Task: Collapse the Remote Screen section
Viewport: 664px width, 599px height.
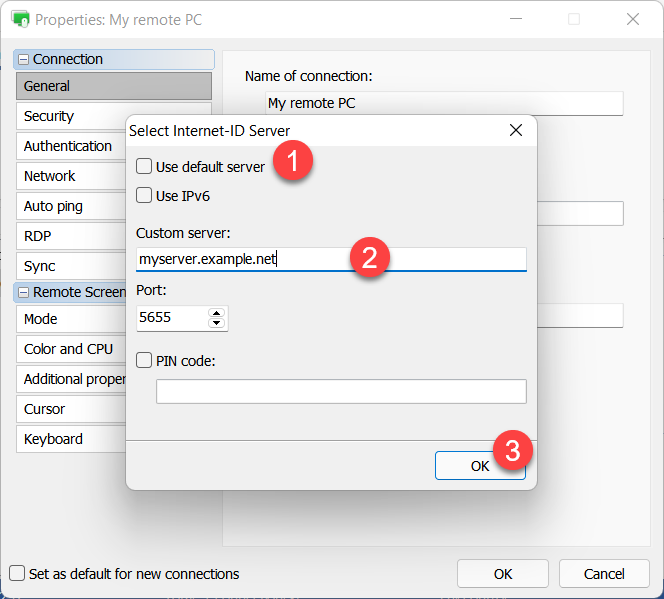Action: (24, 293)
